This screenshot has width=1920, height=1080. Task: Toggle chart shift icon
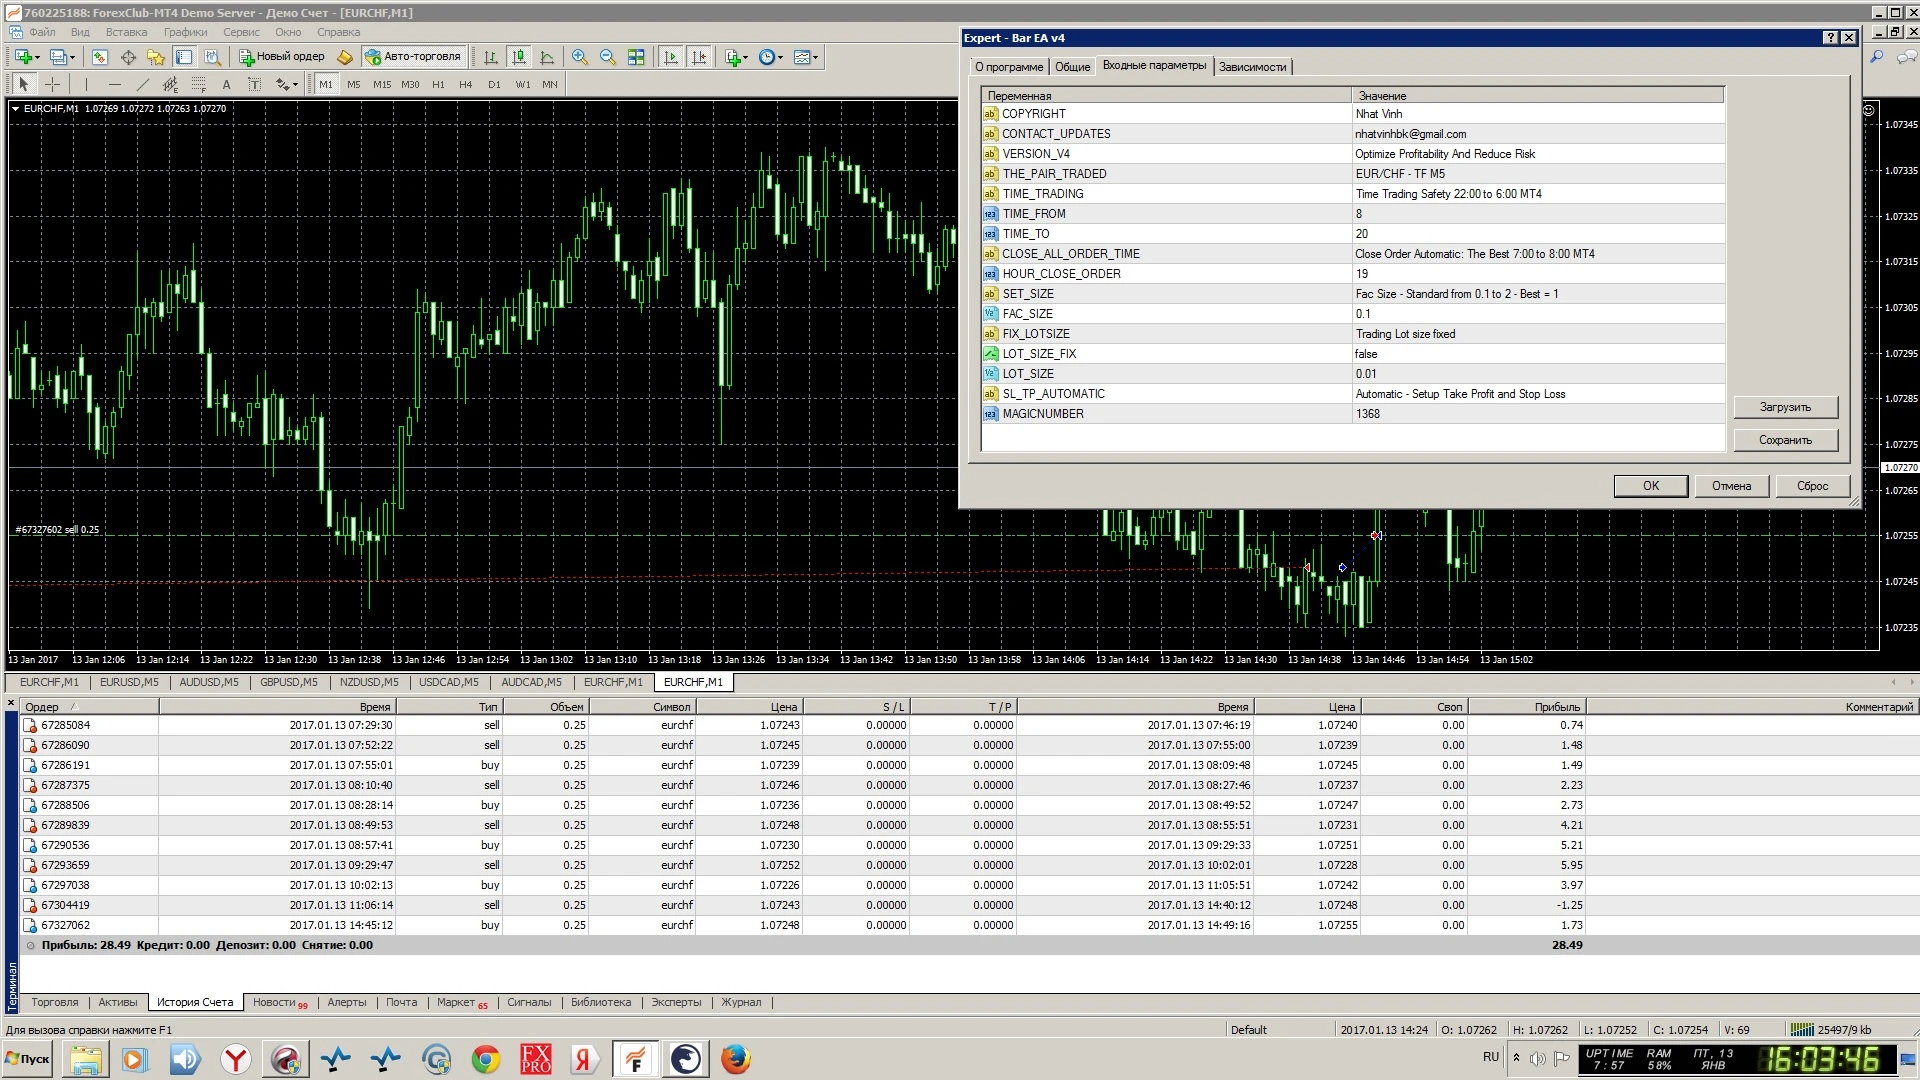click(x=699, y=57)
